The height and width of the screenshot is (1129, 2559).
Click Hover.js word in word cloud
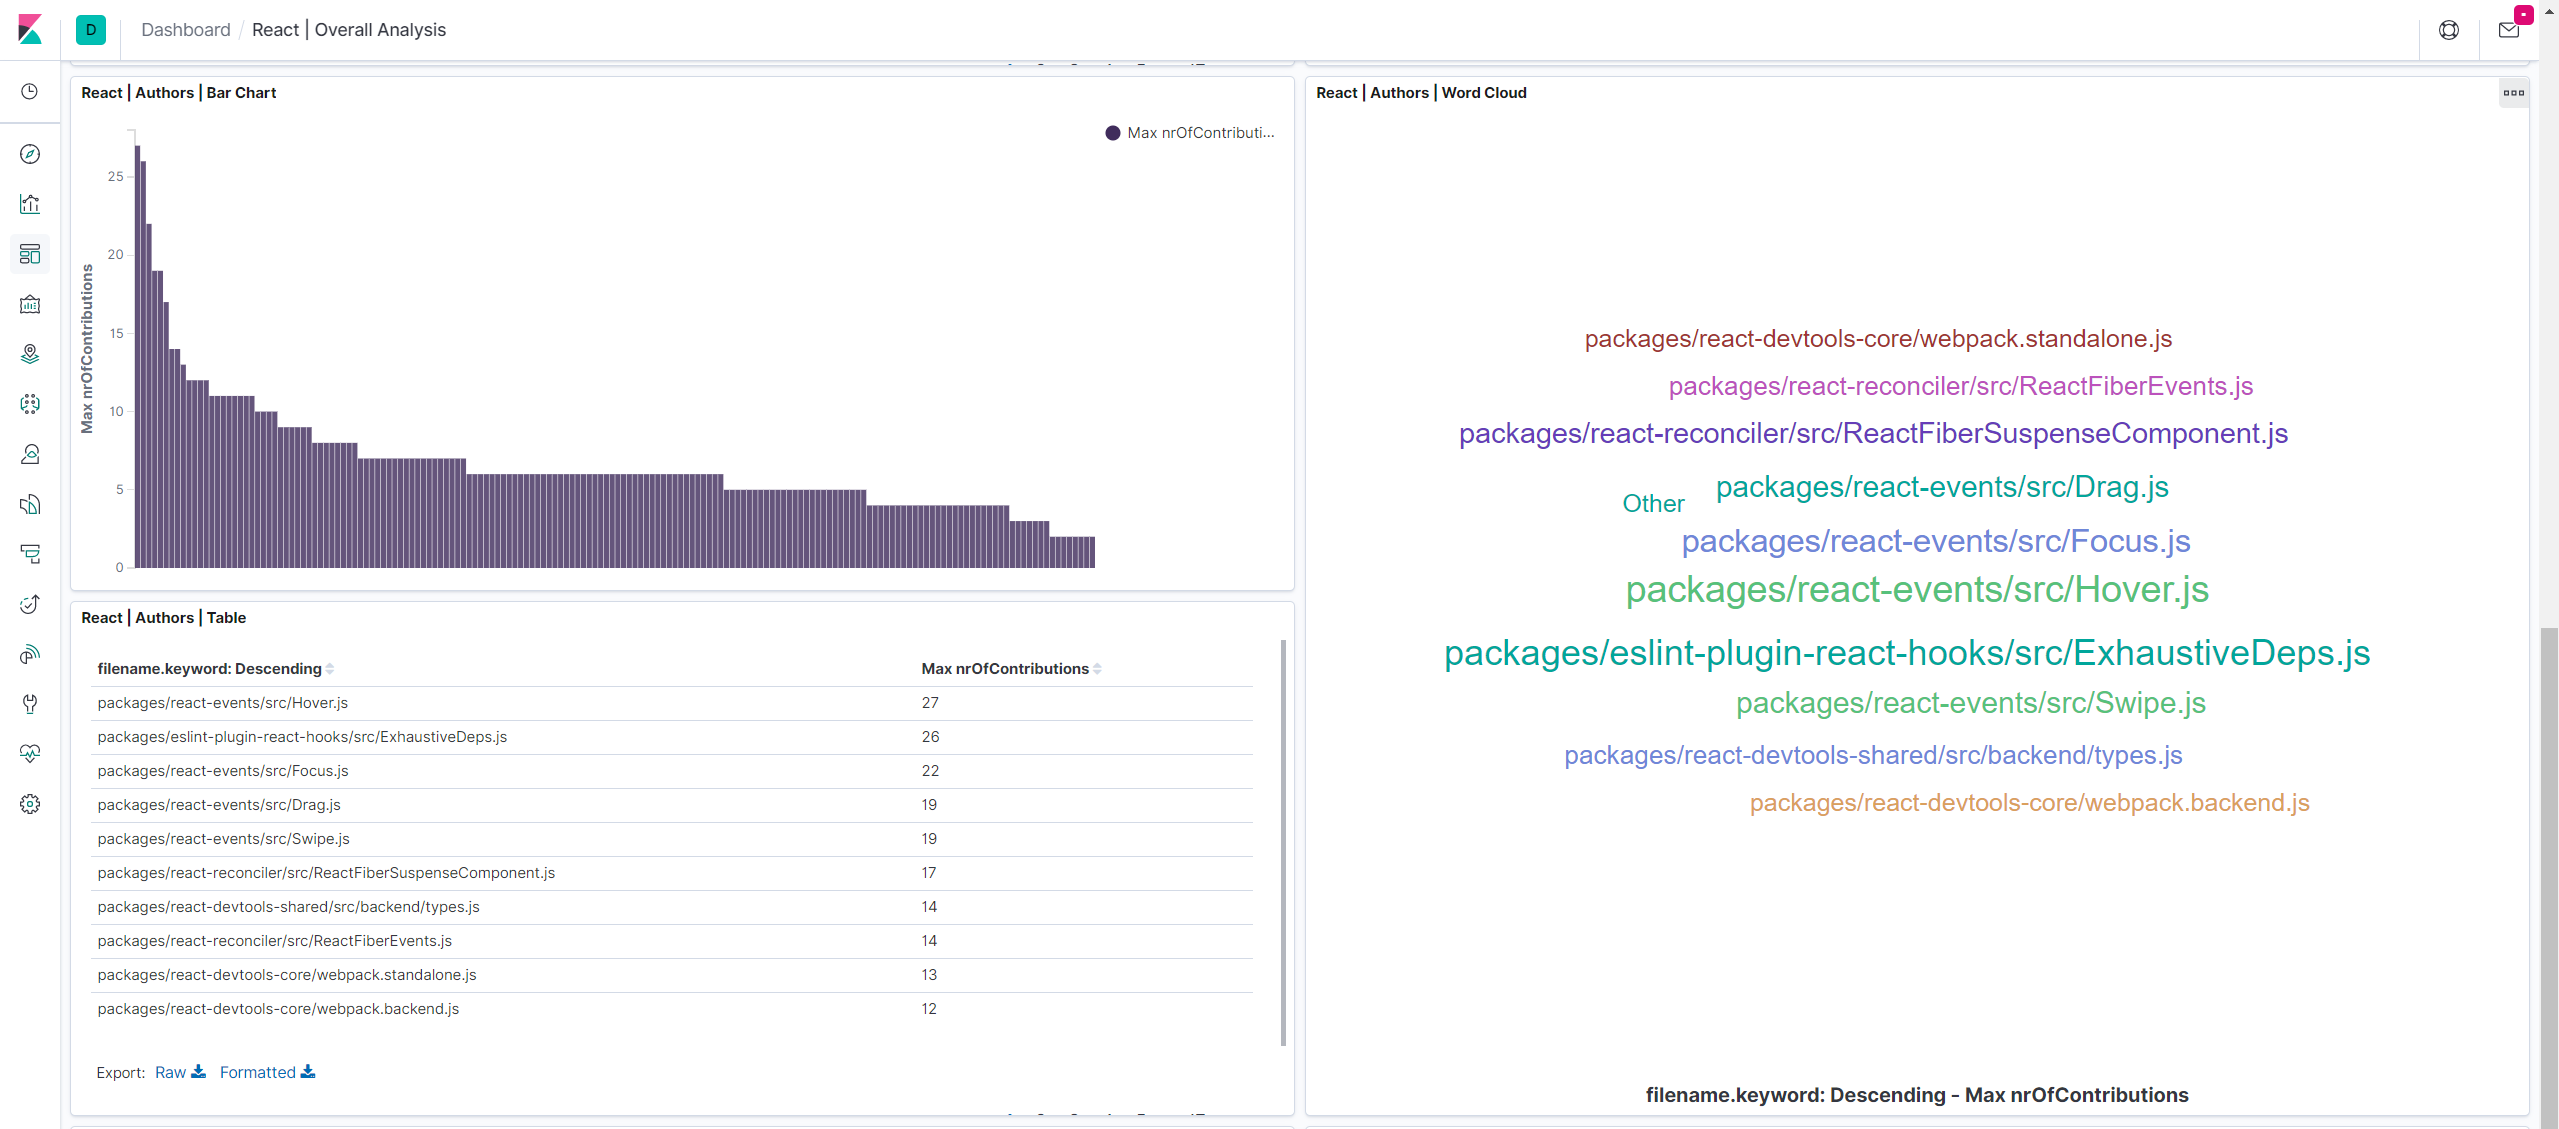coord(1917,590)
